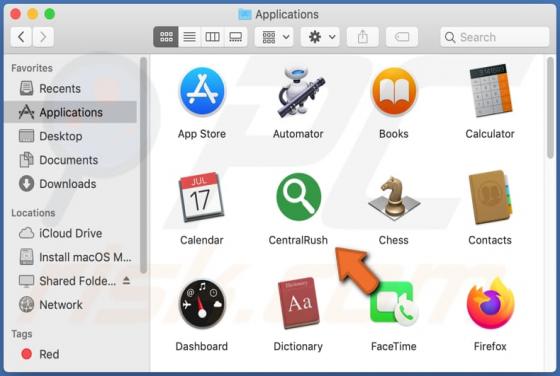The width and height of the screenshot is (560, 376).
Task: Click the Applications folder icon in title bar
Action: coord(245,14)
